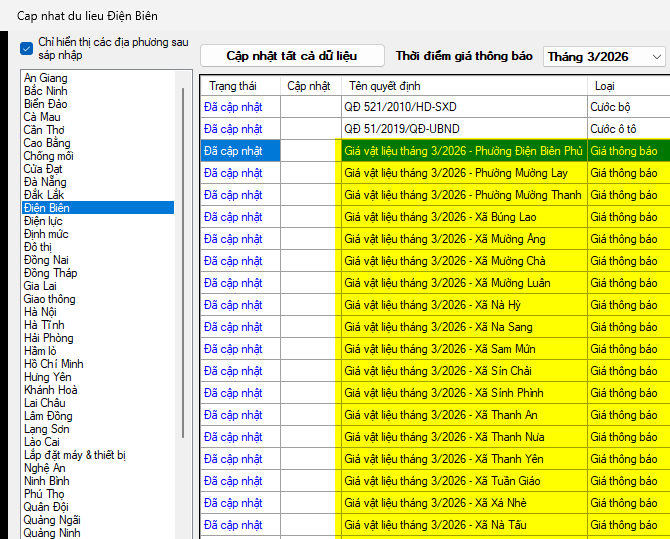Select Hồ Chí Minh in the list
The image size is (670, 539).
54,364
